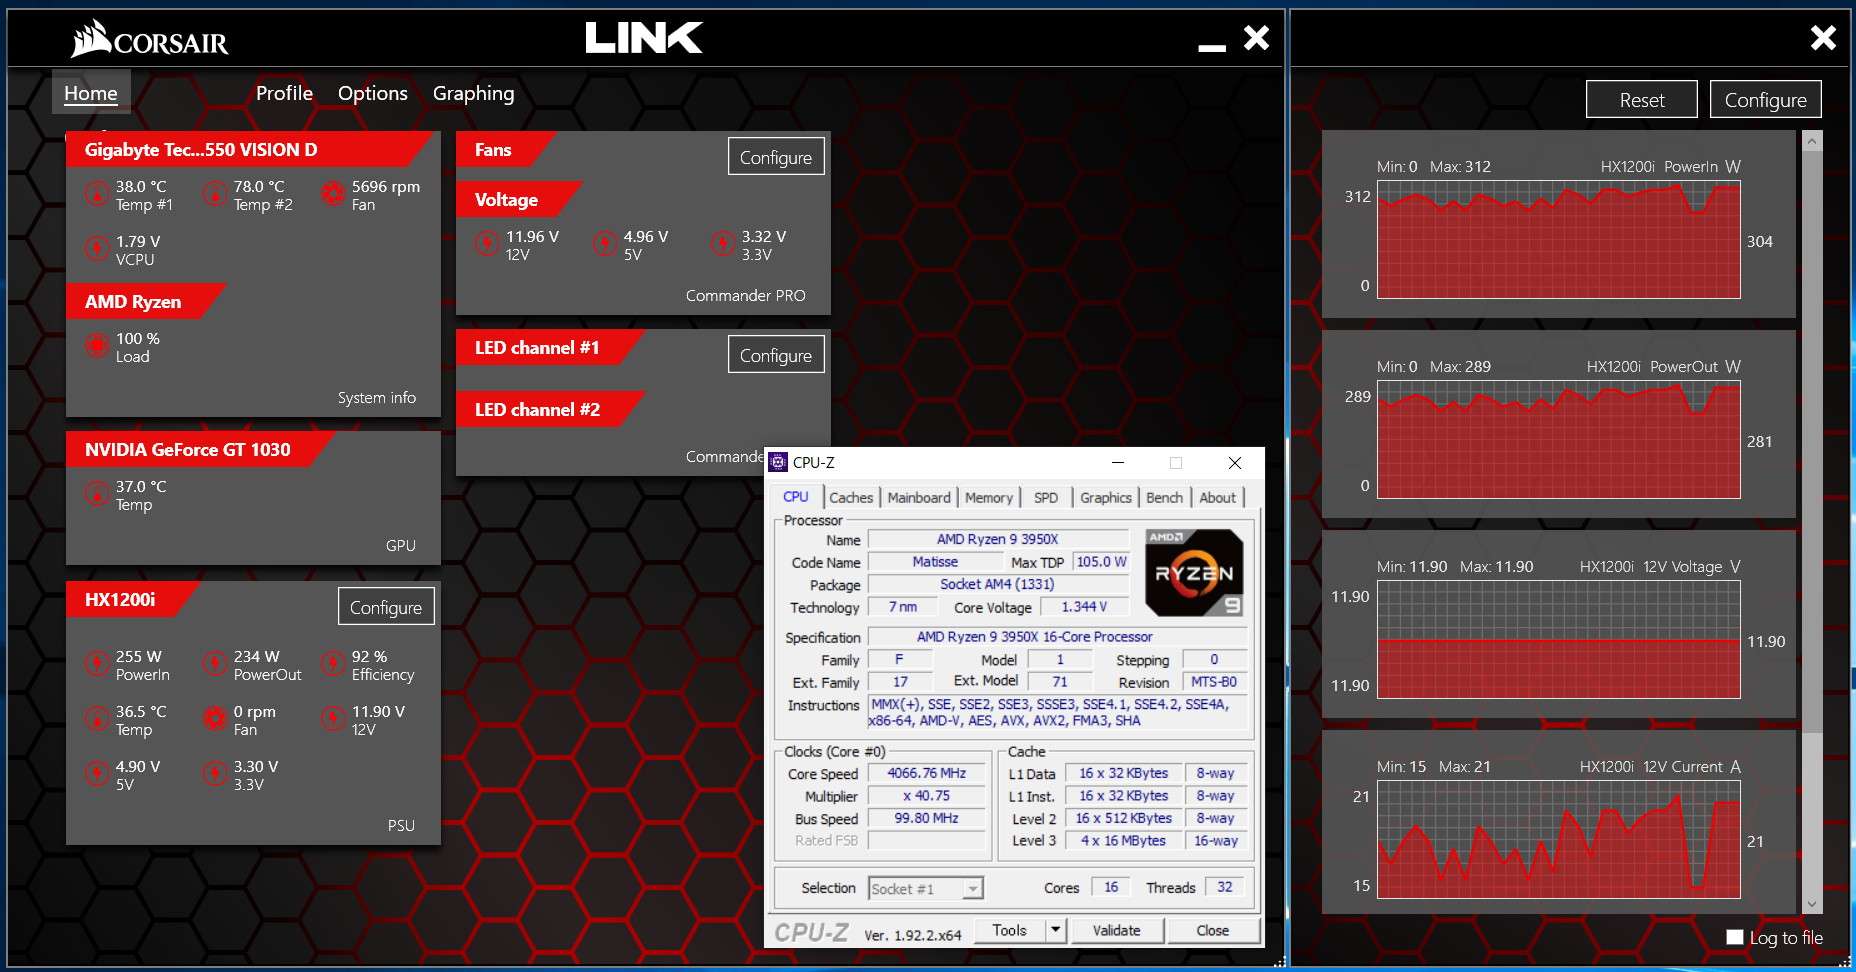Click the CPU-Z app icon in title bar

coord(778,462)
